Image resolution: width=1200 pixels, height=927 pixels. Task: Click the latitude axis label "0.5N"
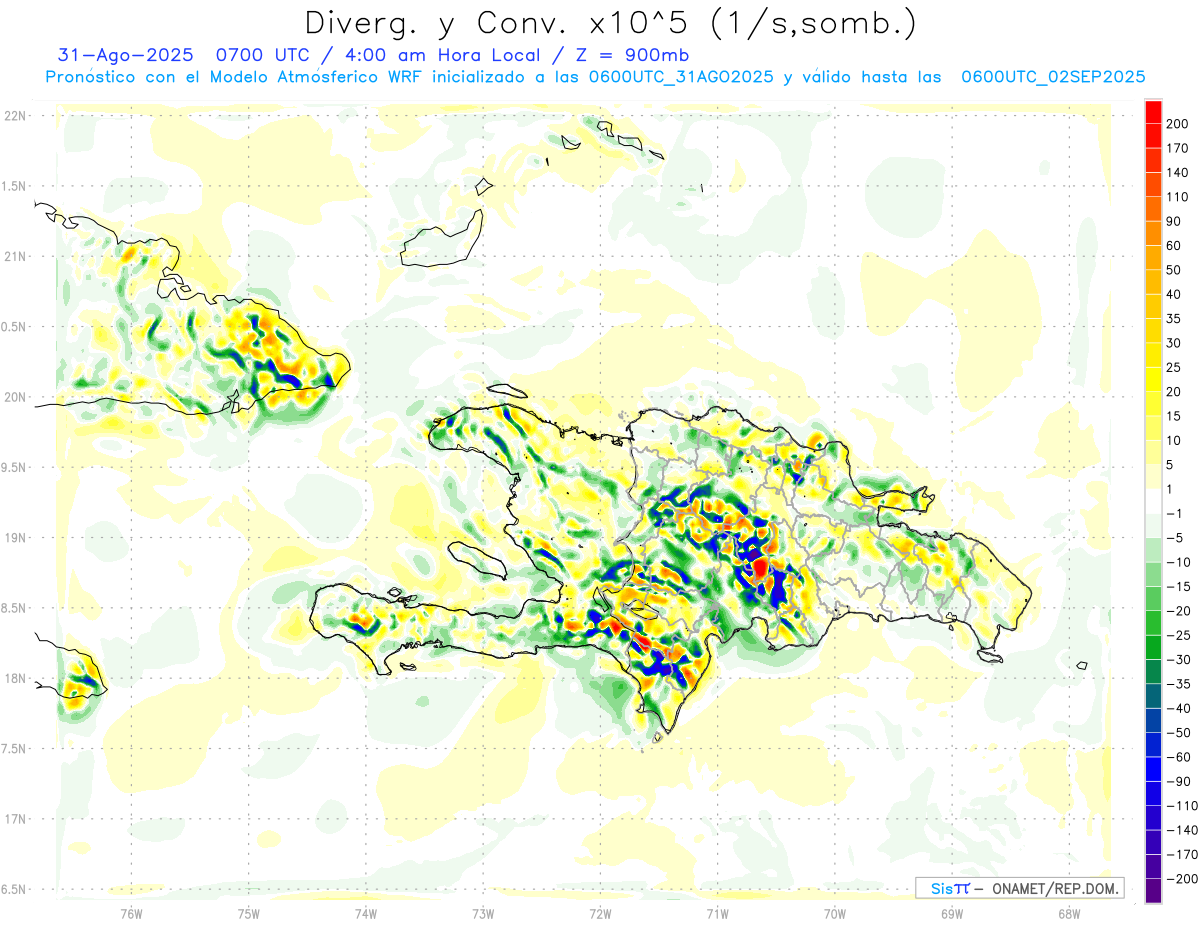(15, 327)
